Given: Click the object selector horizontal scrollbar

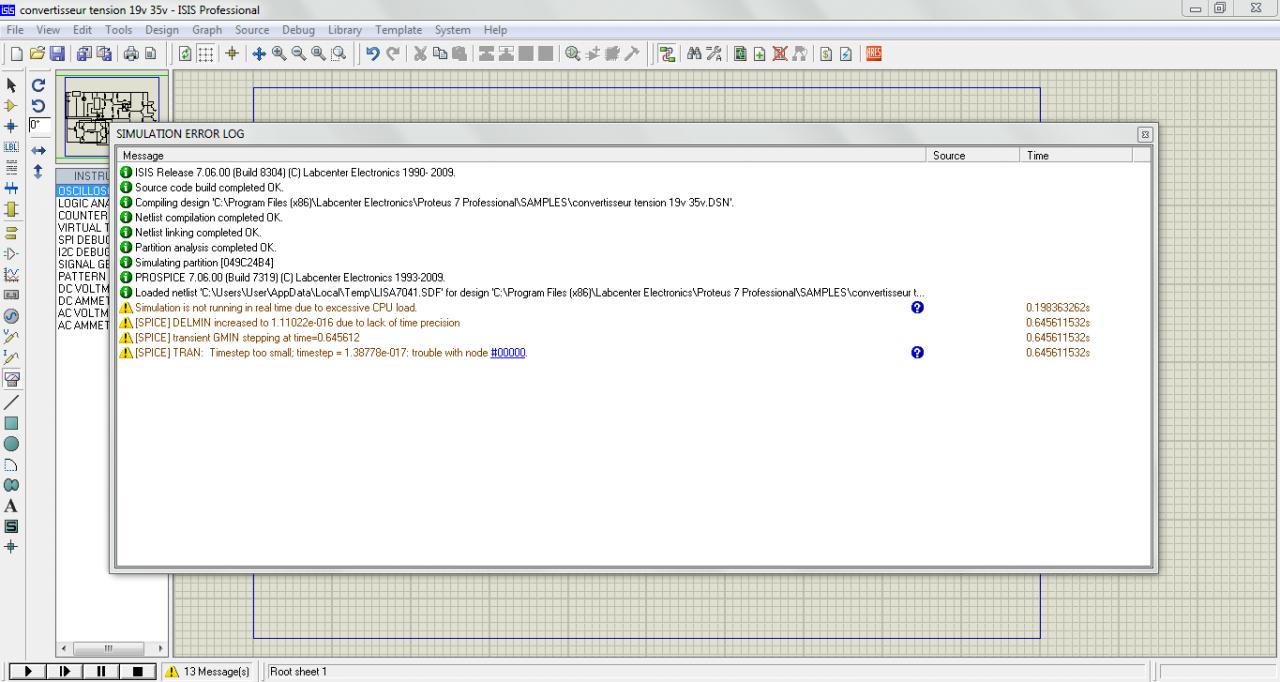Looking at the screenshot, I should click(111, 649).
